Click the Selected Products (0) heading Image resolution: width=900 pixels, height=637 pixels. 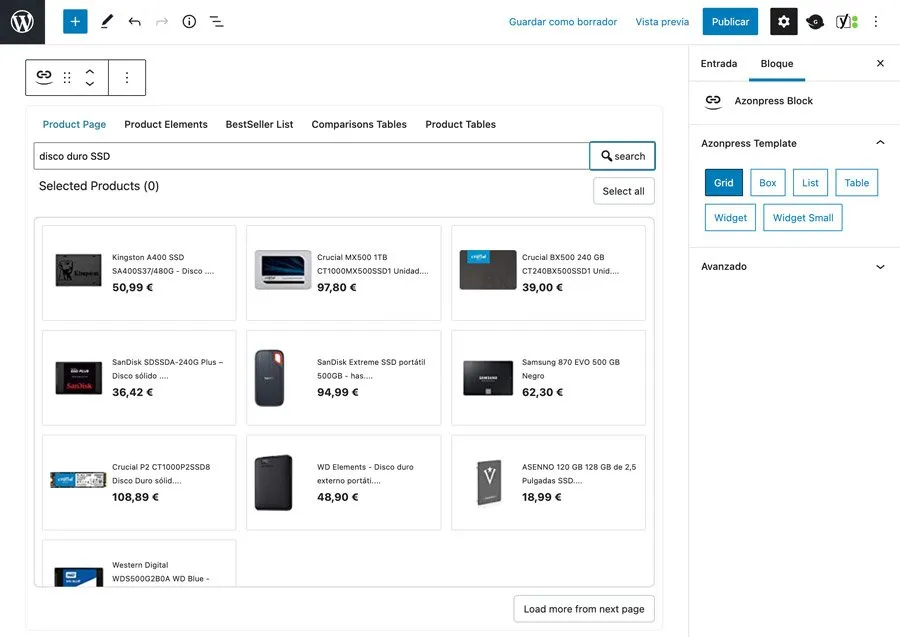tap(99, 186)
